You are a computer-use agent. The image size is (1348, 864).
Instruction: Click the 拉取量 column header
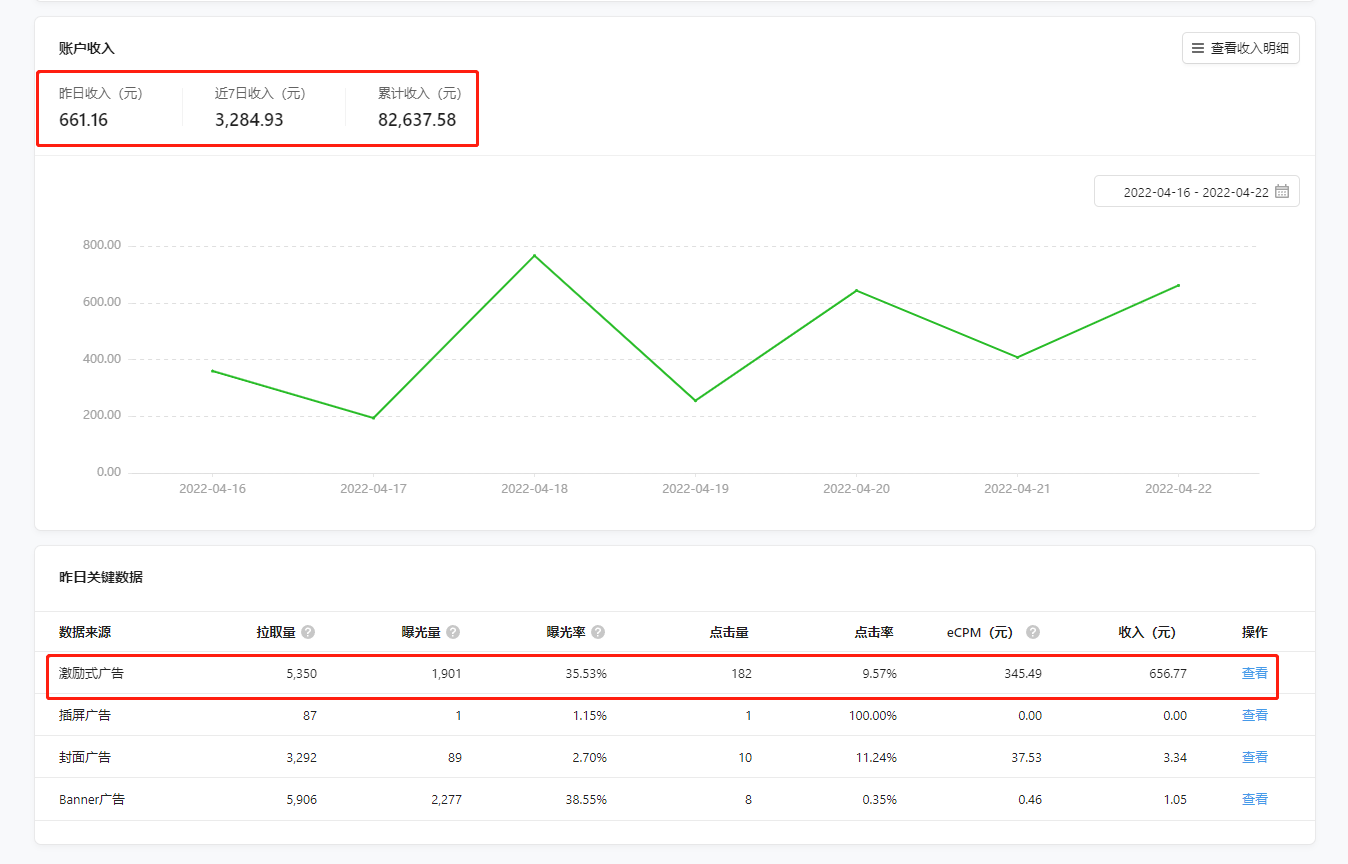(x=276, y=632)
